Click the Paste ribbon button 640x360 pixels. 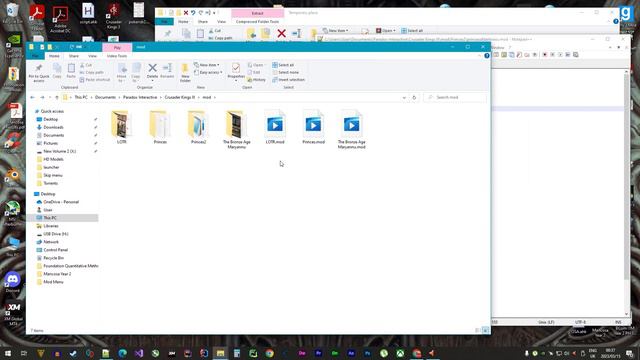point(71,71)
